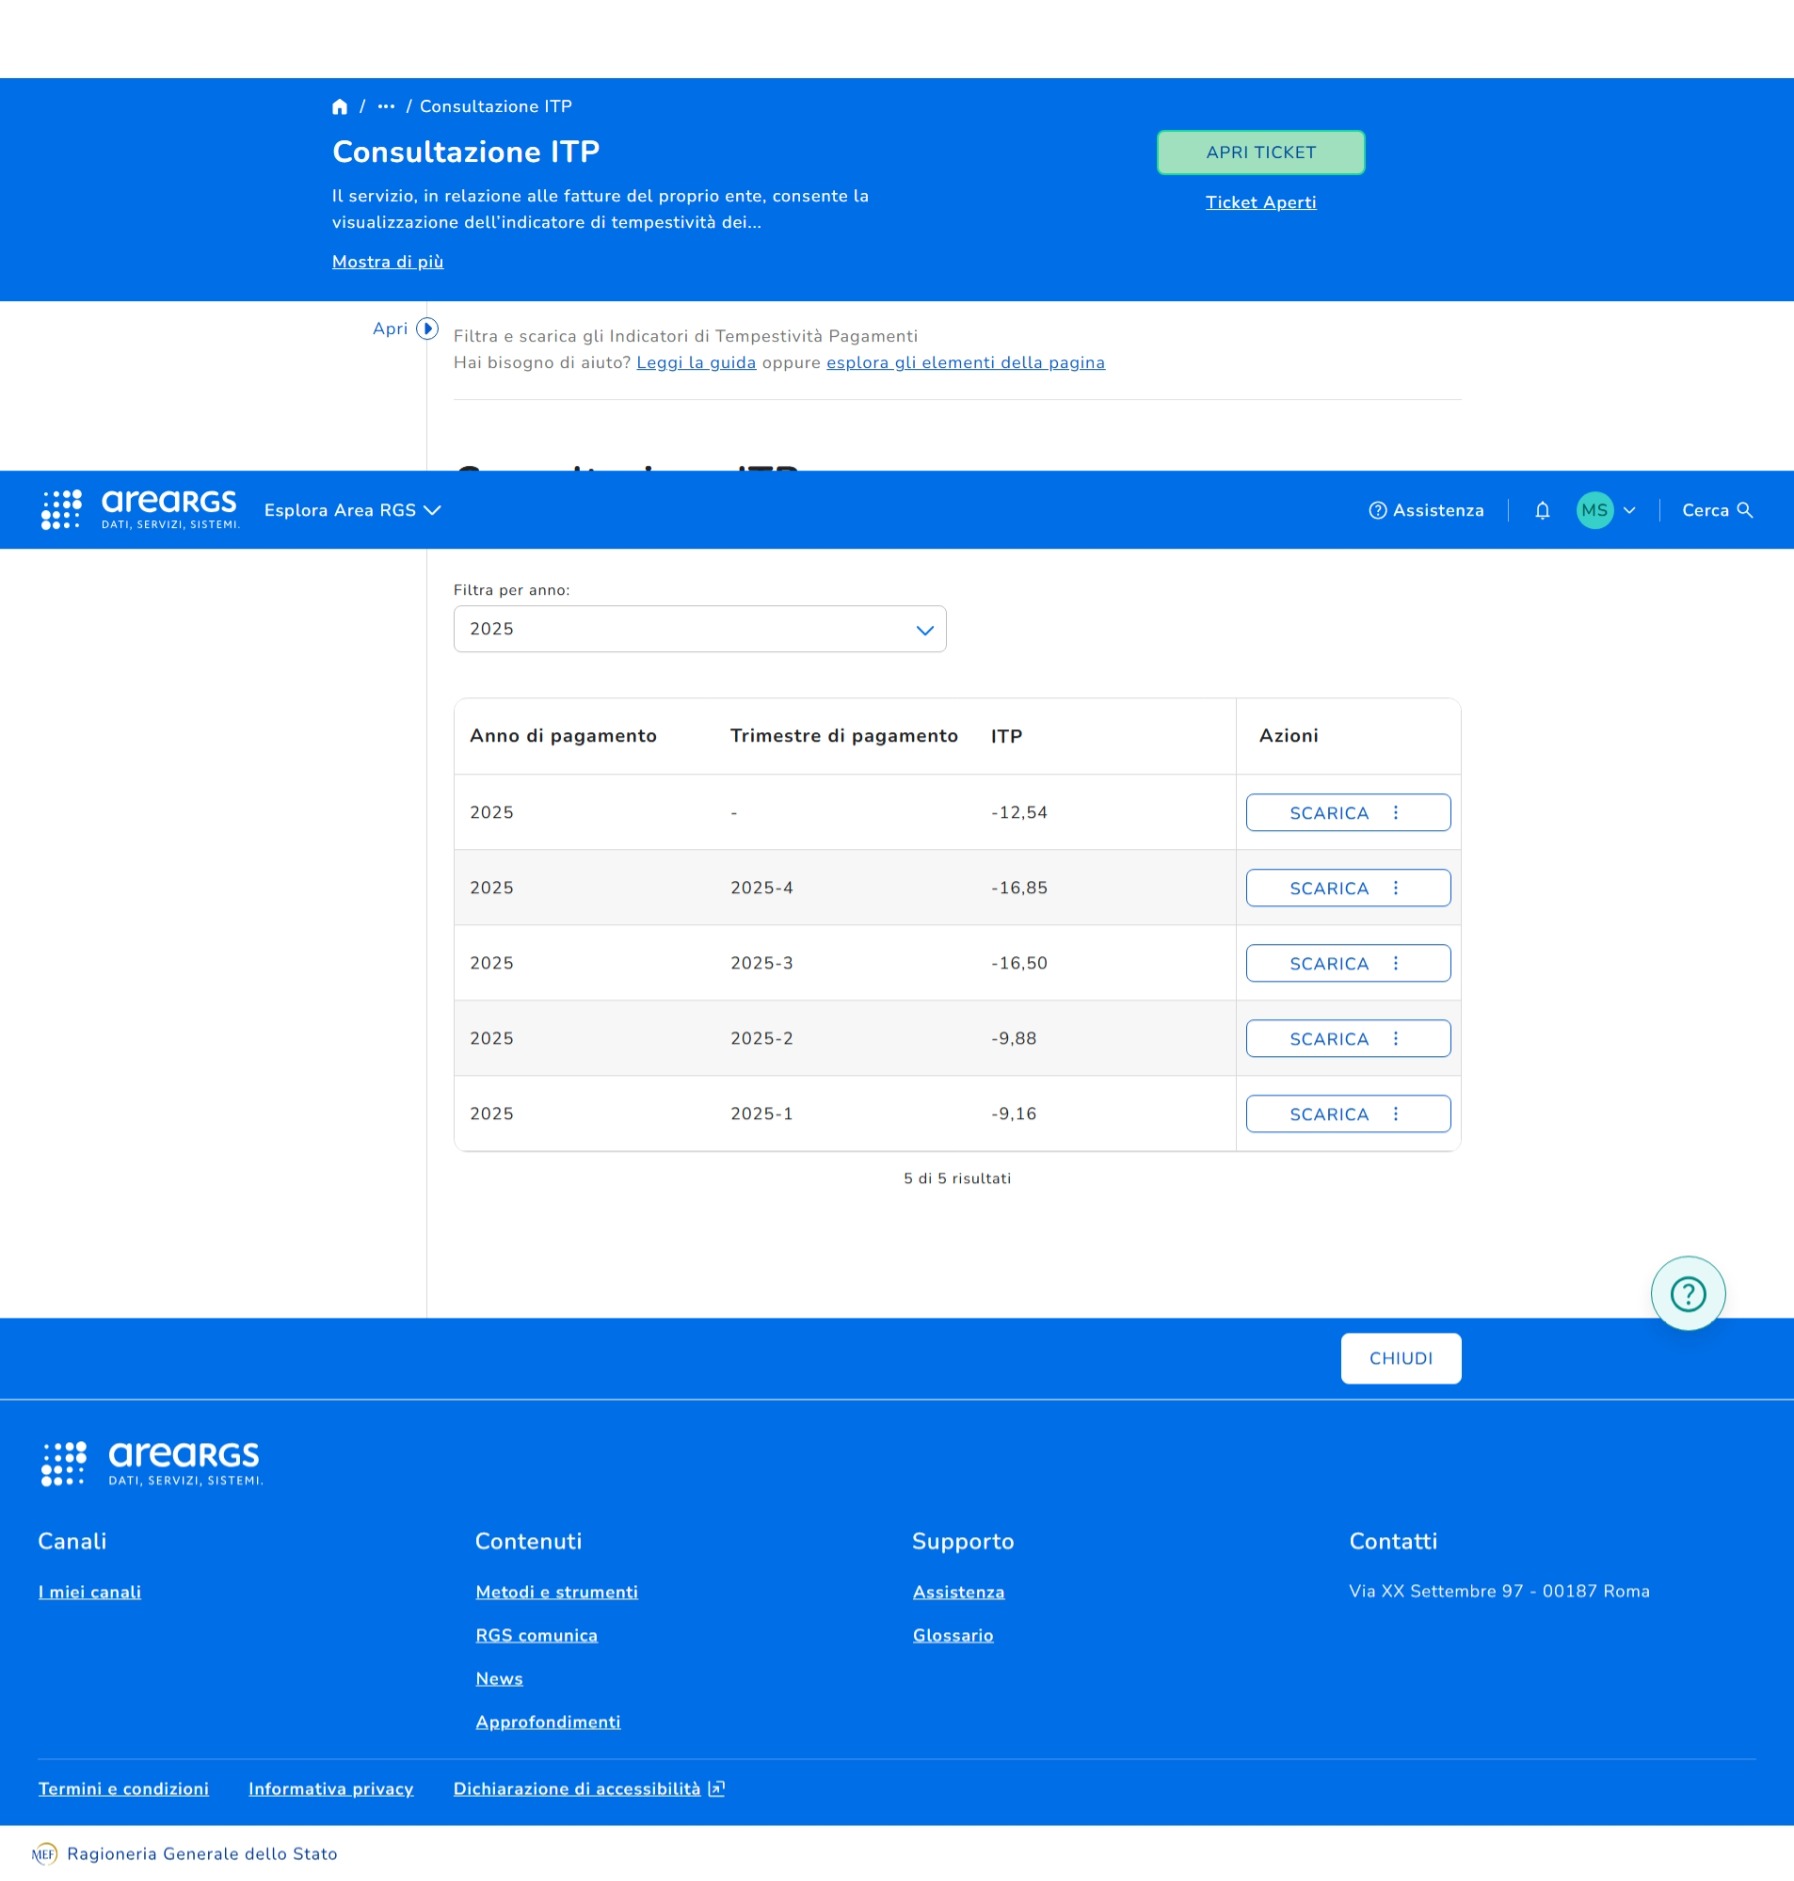Click the breadcrumb ellipsis icon
The height and width of the screenshot is (1881, 1794).
tap(386, 107)
